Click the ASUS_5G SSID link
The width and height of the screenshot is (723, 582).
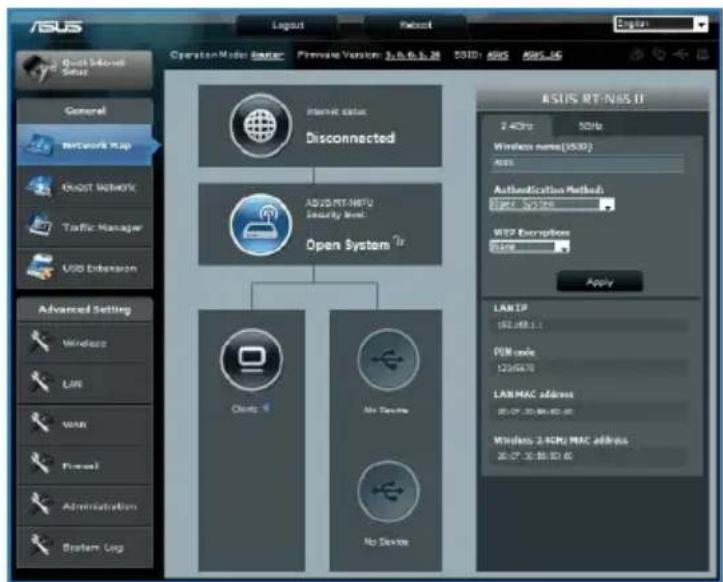pos(542,55)
